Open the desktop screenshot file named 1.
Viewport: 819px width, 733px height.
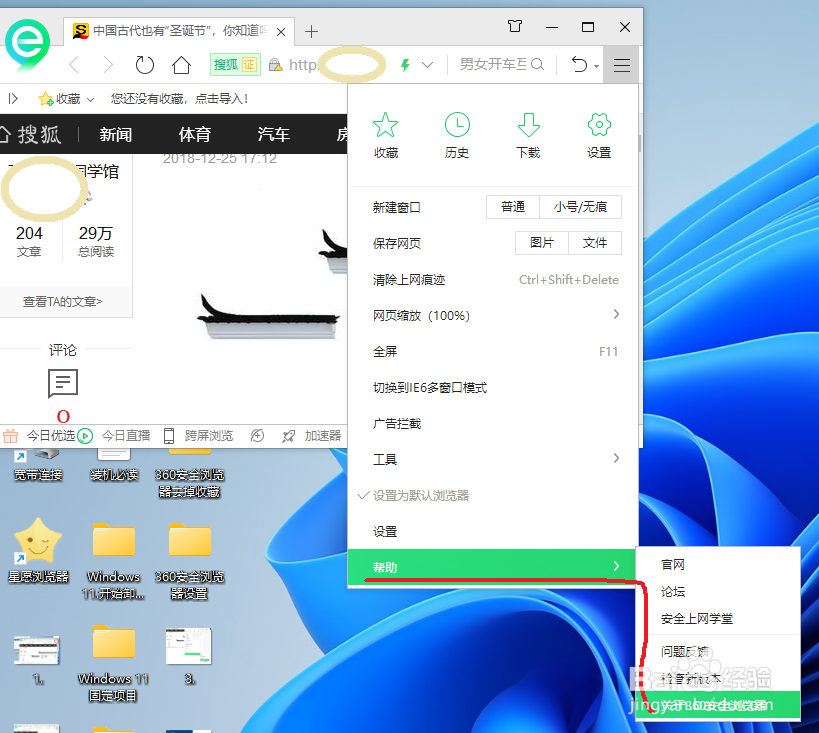point(37,660)
